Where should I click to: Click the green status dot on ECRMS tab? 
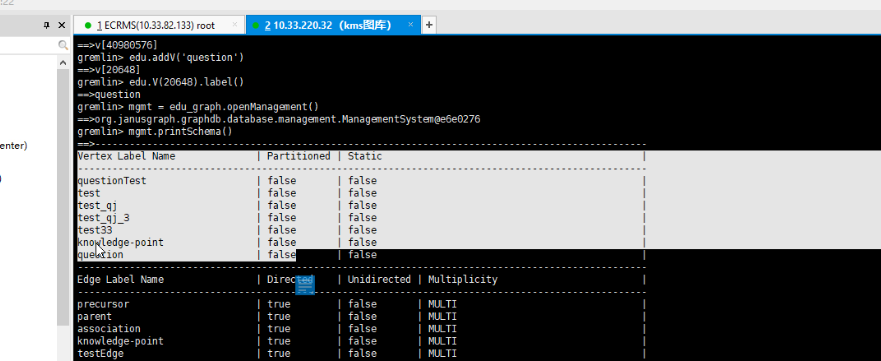pyautogui.click(x=88, y=25)
